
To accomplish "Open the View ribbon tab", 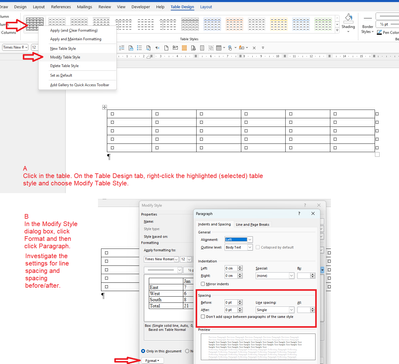I will pos(121,7).
